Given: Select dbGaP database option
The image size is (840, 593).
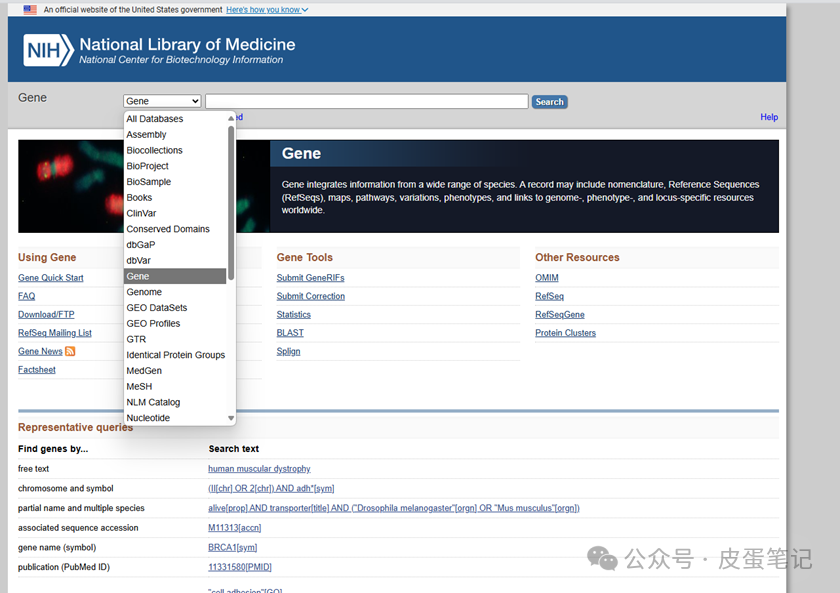Looking at the screenshot, I should tap(175, 245).
